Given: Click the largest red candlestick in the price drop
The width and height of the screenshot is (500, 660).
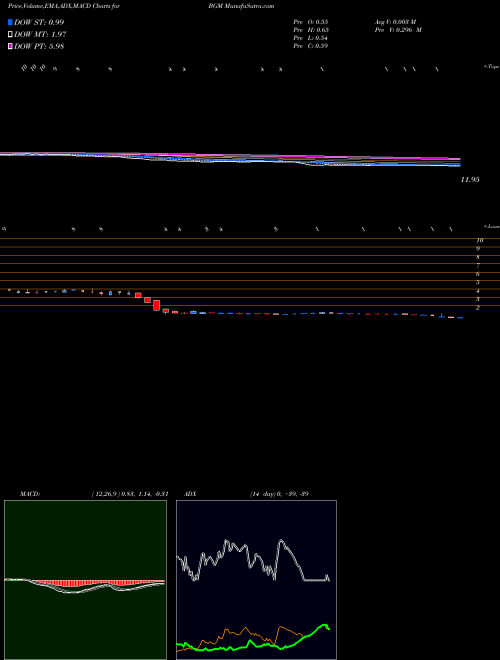Looking at the screenshot, I should 157,305.
